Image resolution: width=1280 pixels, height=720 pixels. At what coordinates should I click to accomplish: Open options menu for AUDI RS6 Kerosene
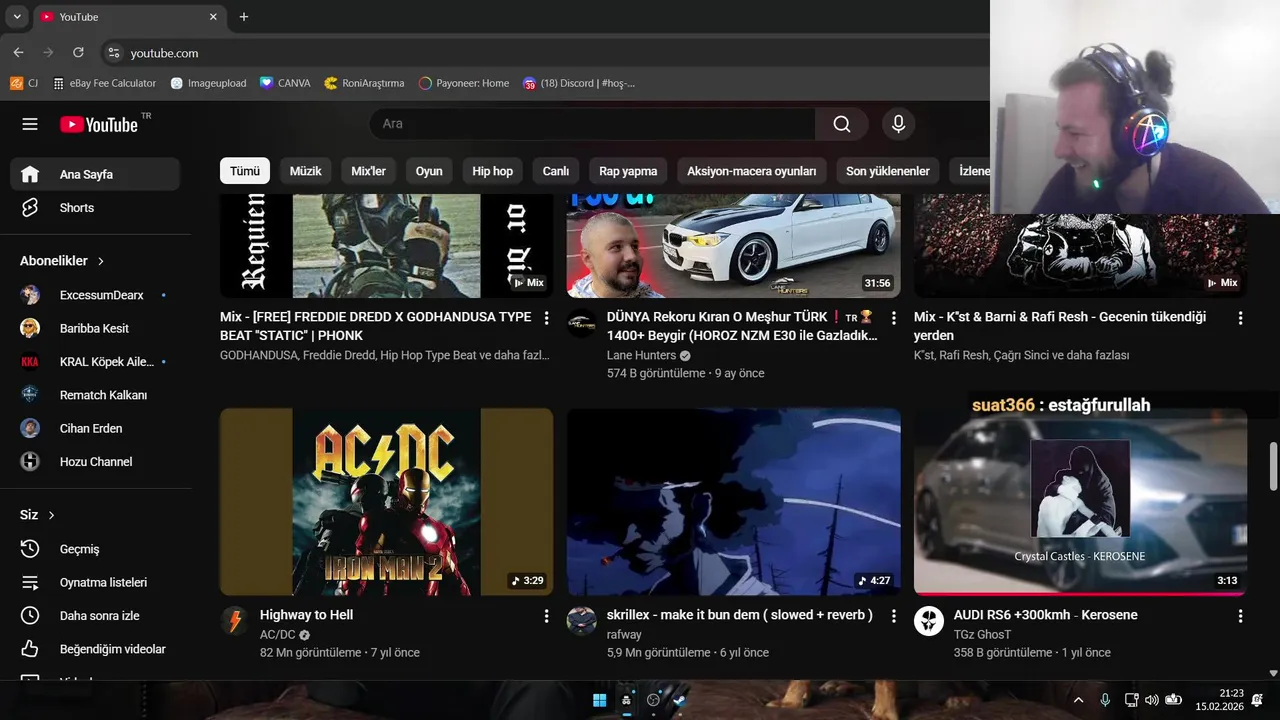coord(1240,616)
